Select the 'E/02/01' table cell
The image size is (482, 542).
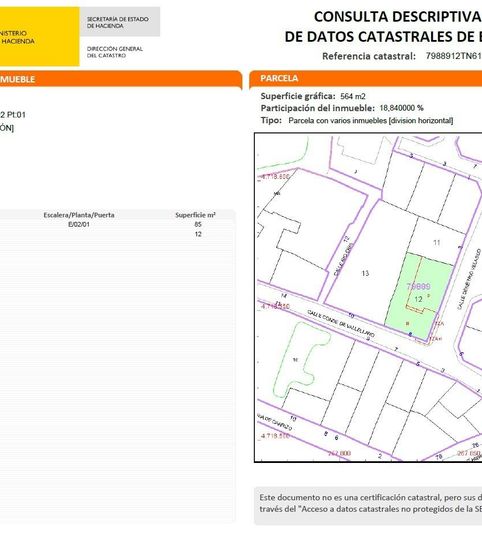click(x=79, y=224)
